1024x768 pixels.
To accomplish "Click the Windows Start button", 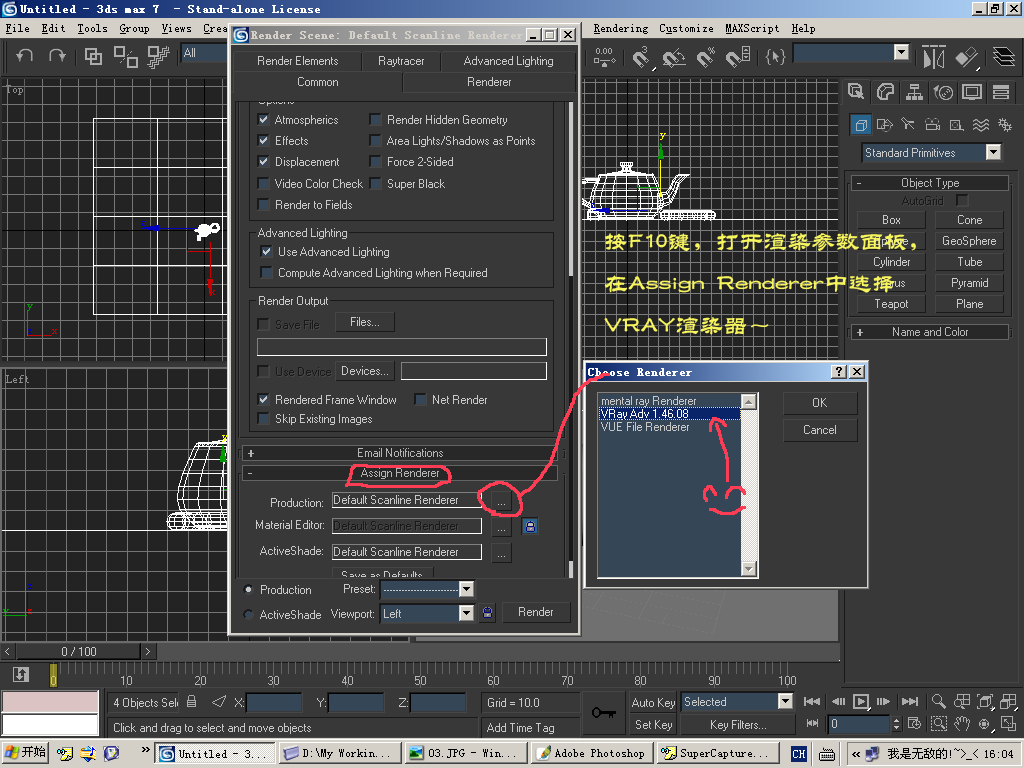I will click(25, 752).
